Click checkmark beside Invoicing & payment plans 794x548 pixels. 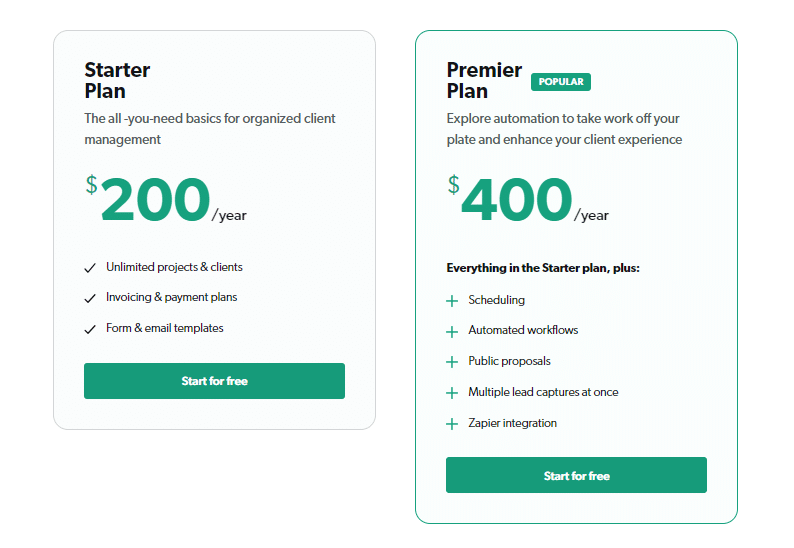point(90,298)
